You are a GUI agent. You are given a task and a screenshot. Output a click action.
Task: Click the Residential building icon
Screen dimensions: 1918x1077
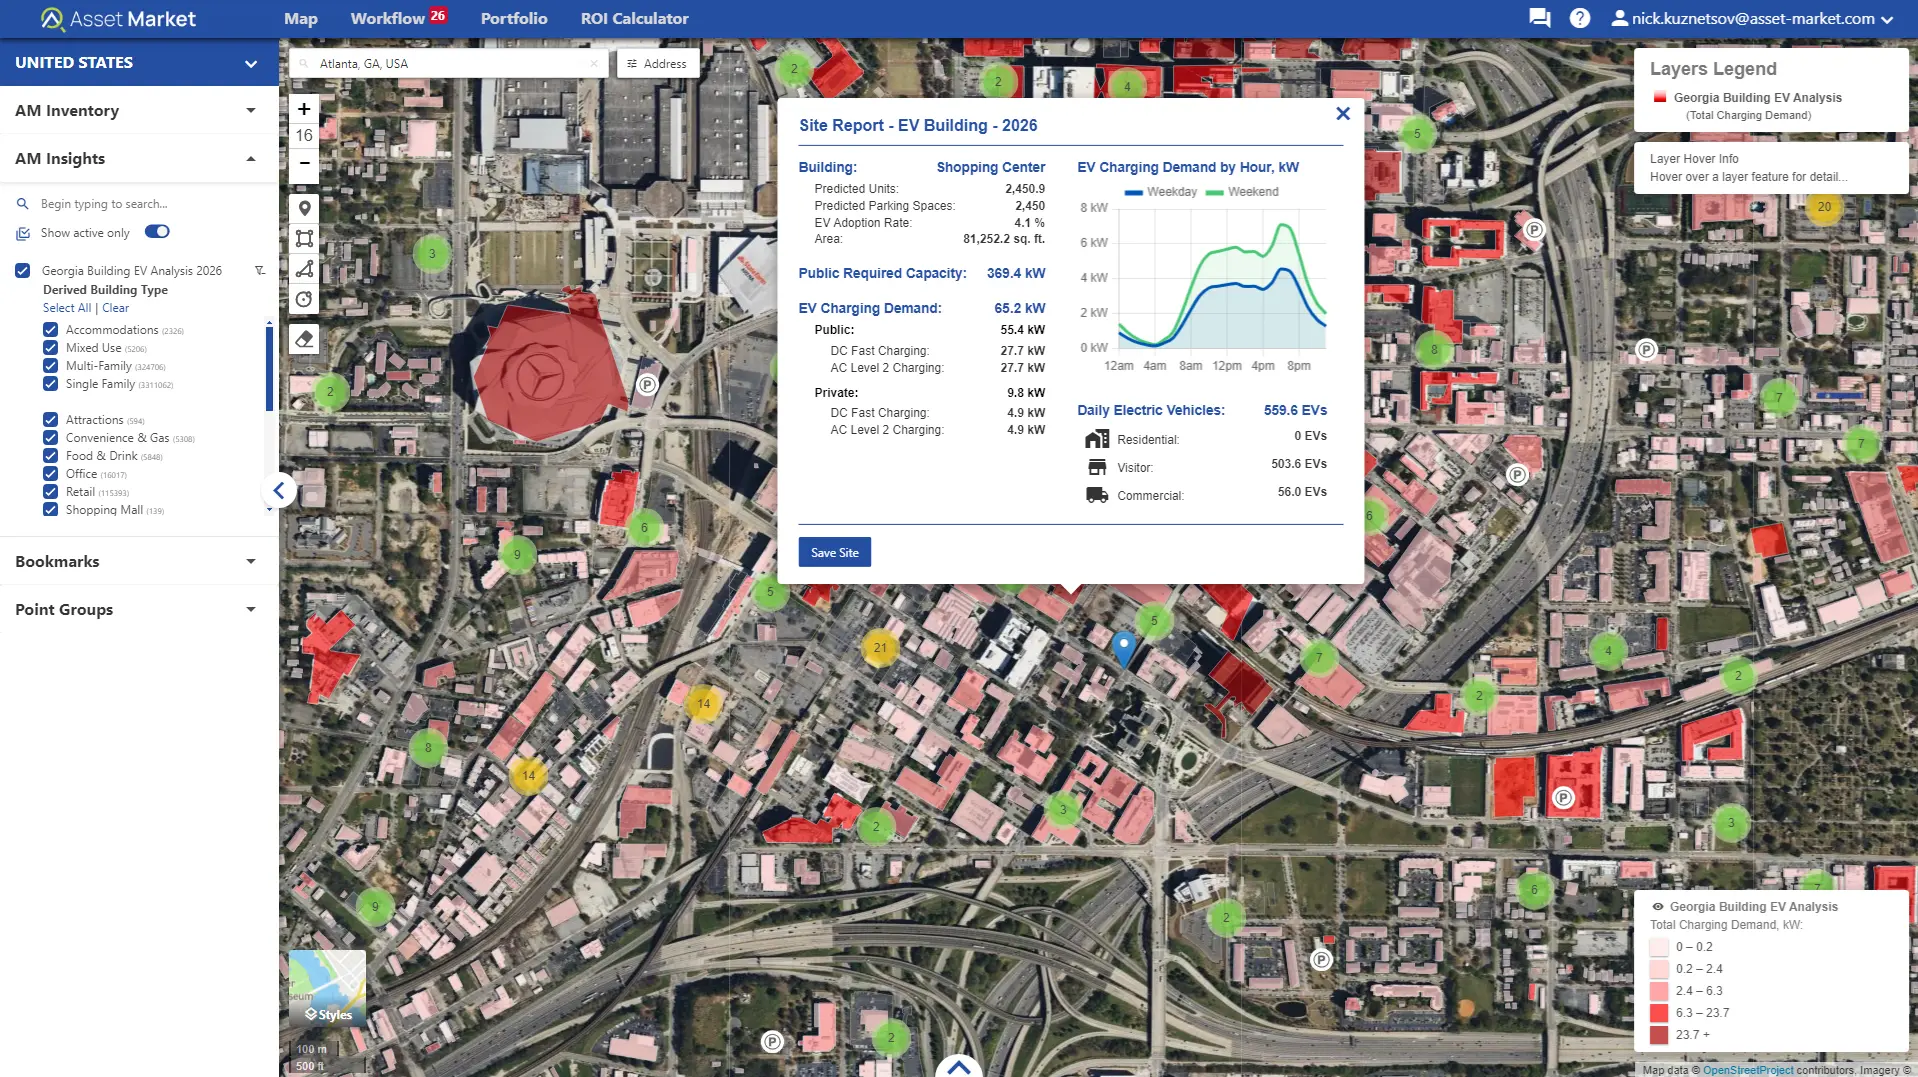1097,438
